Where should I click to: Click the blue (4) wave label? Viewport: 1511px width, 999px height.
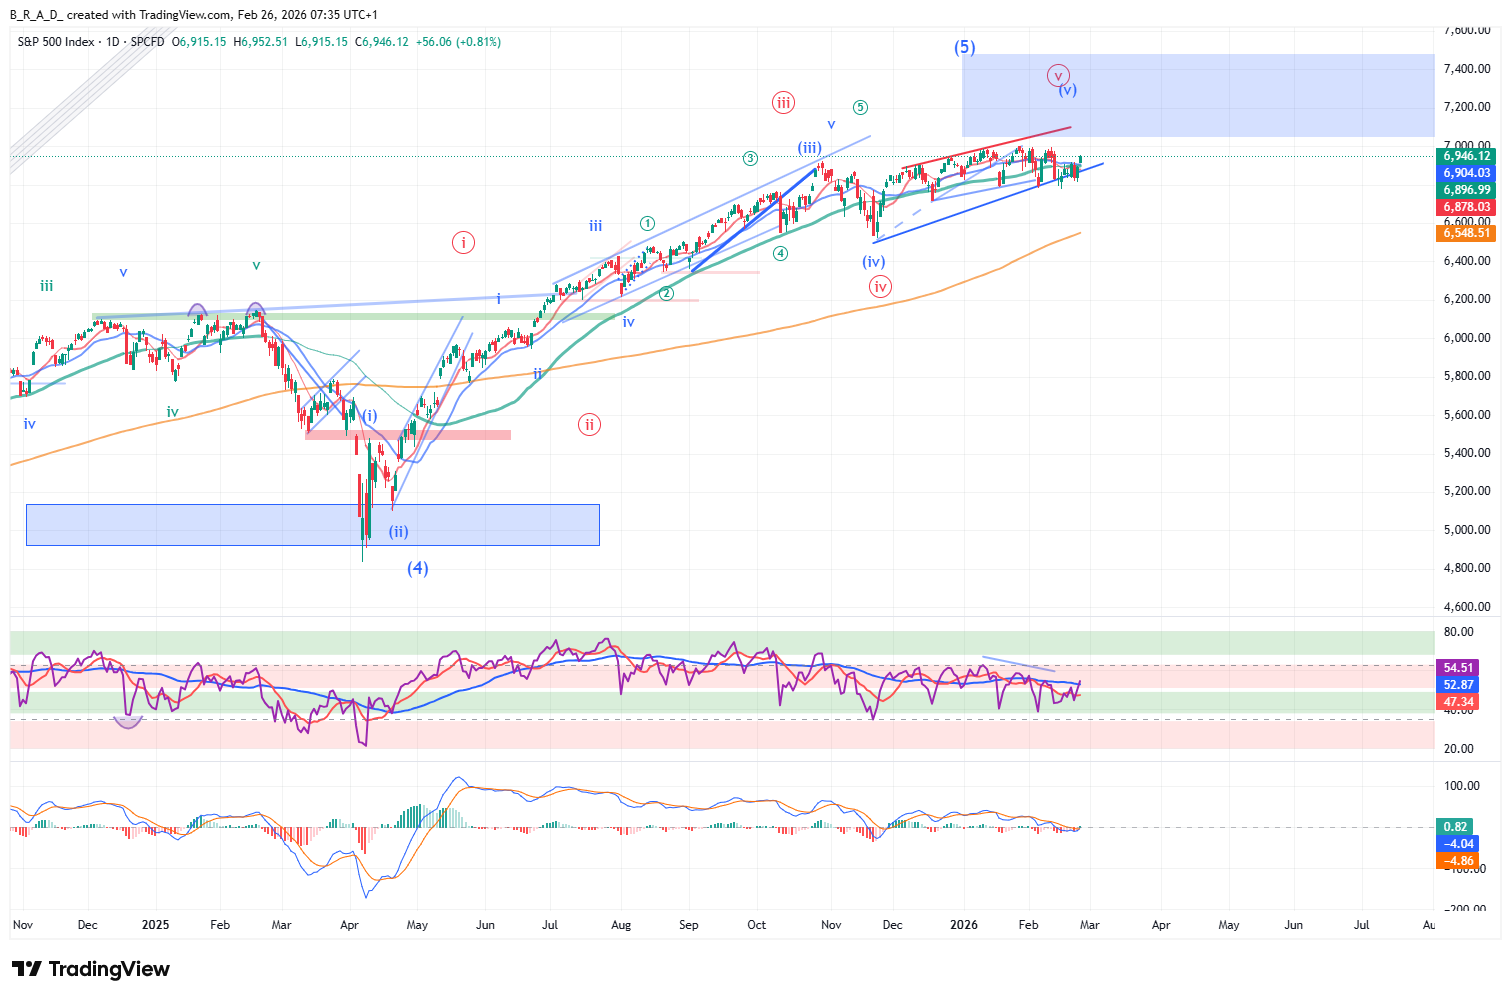[x=417, y=568]
